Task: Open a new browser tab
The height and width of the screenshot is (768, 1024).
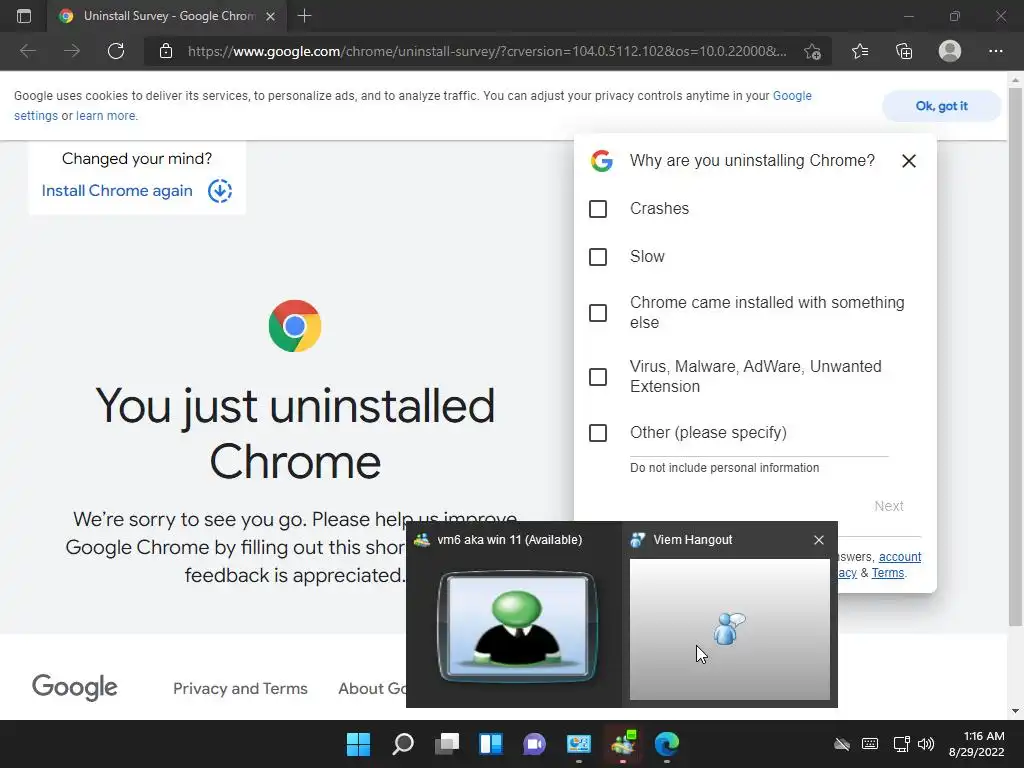Action: coord(304,16)
